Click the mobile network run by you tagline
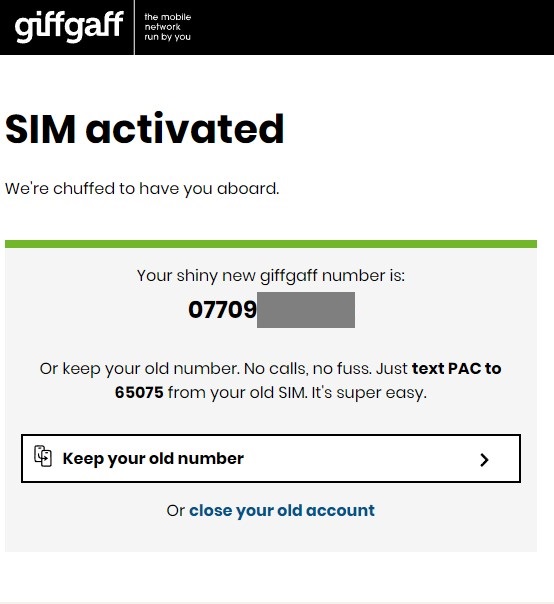This screenshot has width=554, height=604. (168, 27)
